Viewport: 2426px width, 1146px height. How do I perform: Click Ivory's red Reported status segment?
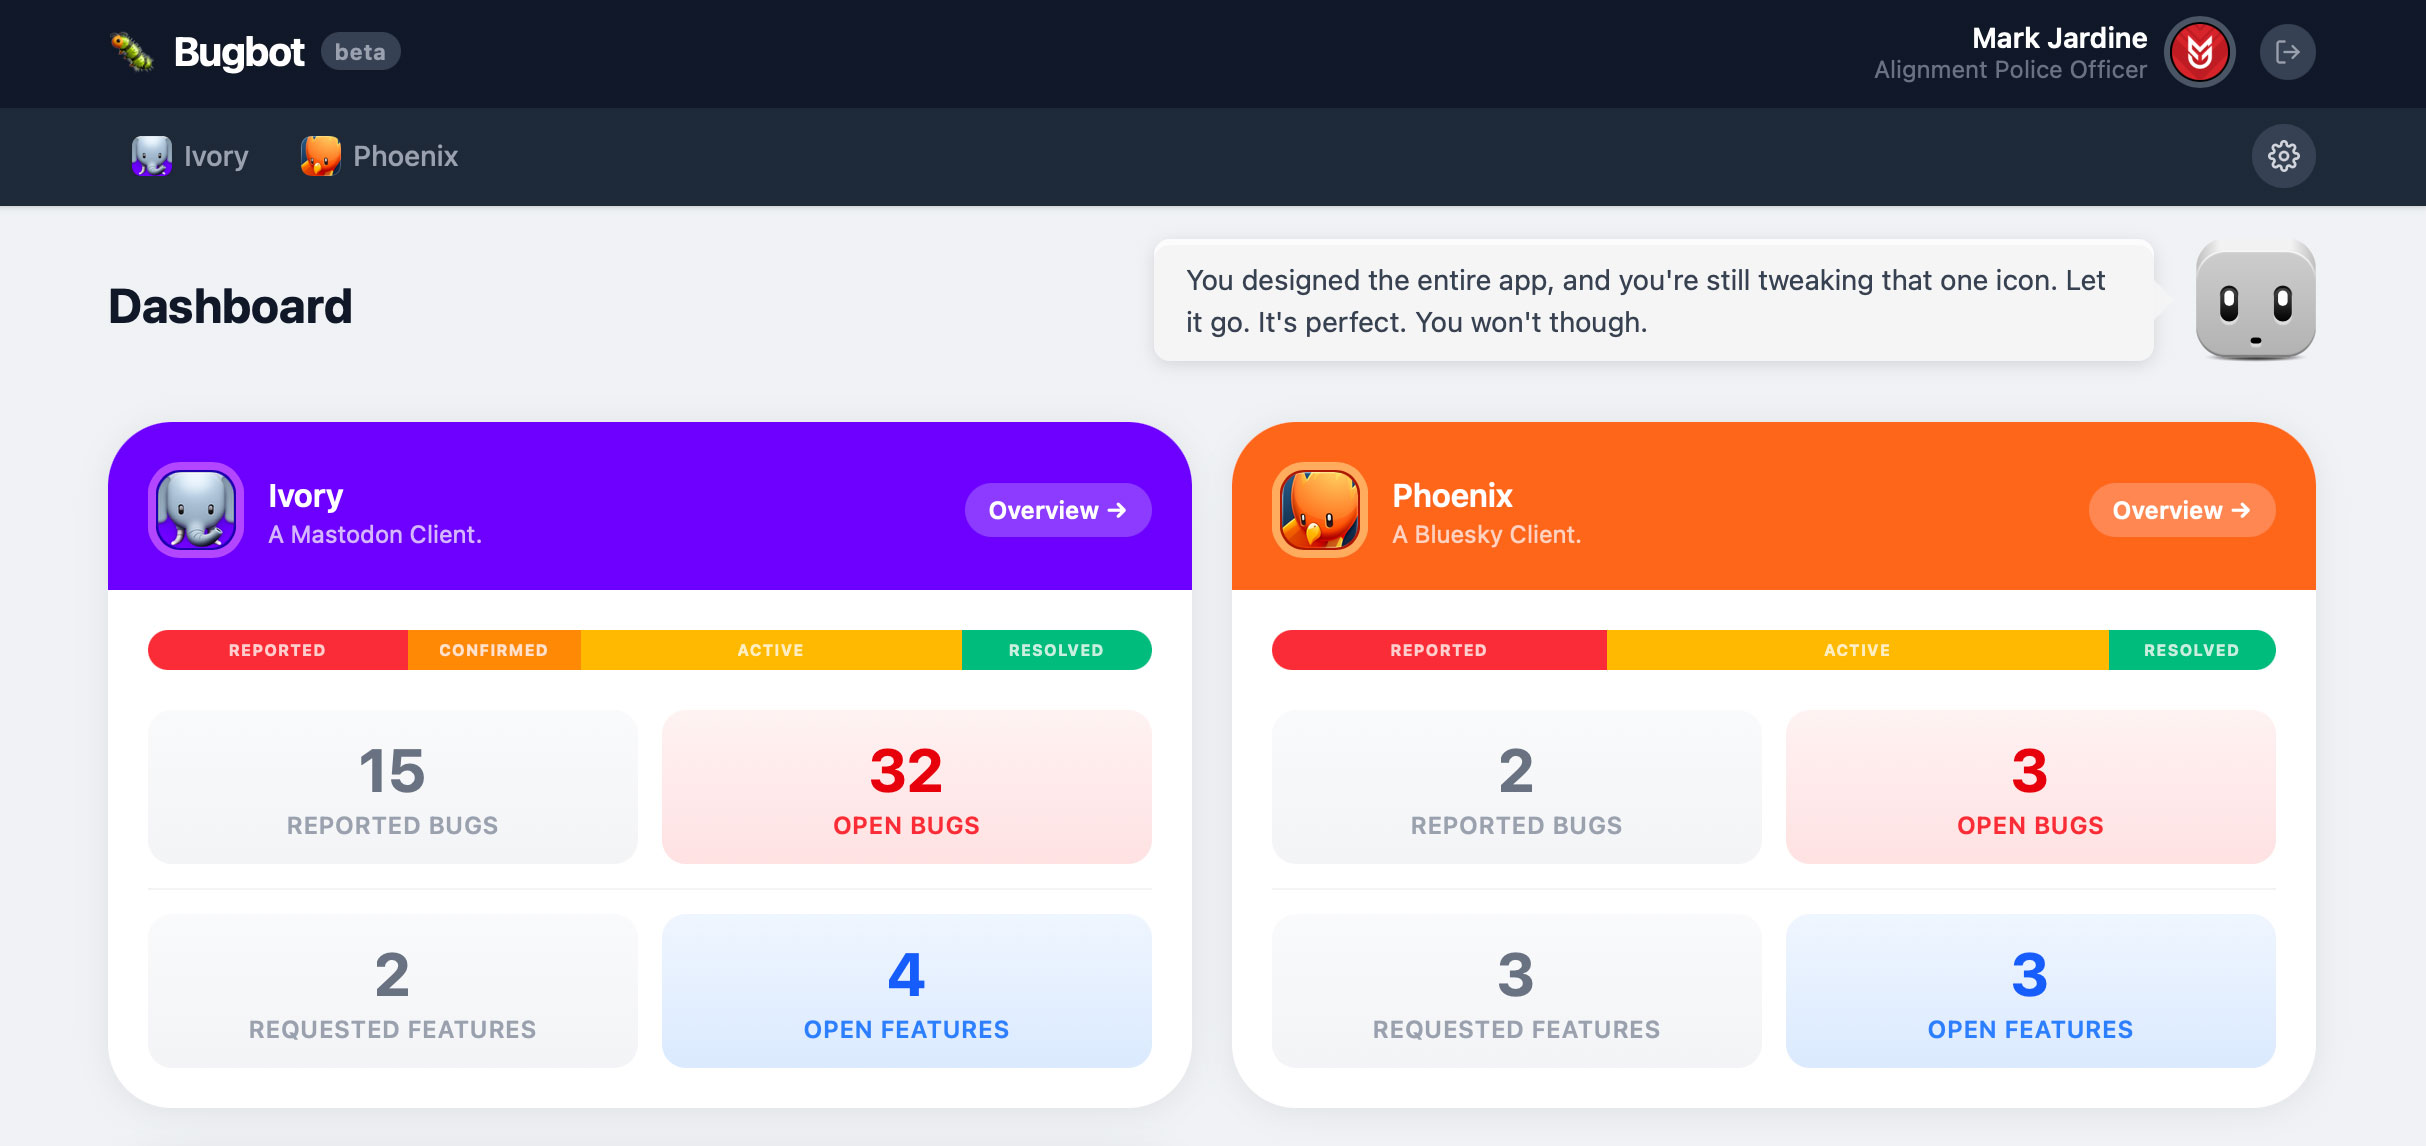[277, 650]
